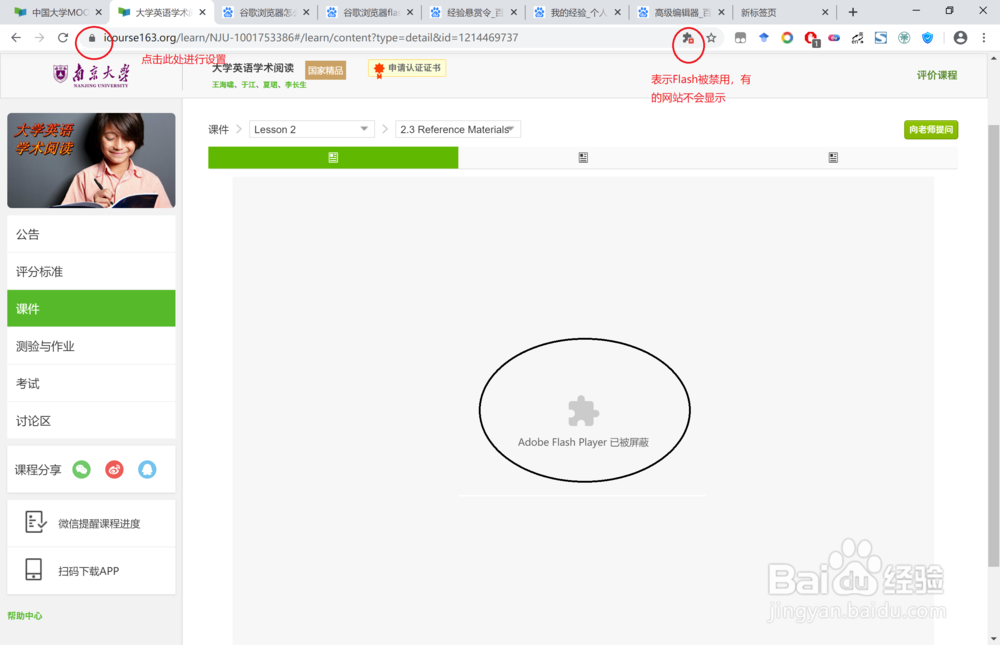Click the Nanjing University logo
Screen dimensions: 1000x645
[91, 75]
